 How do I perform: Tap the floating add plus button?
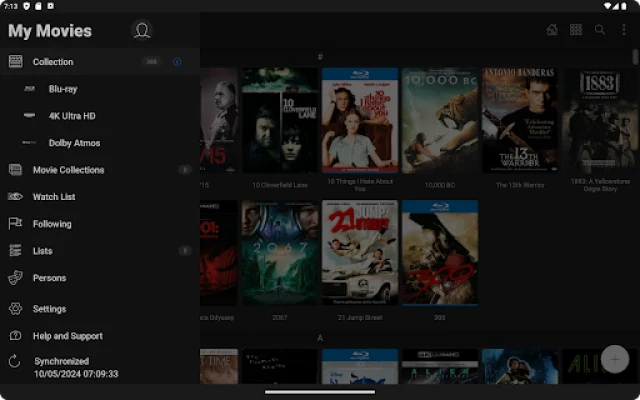tap(615, 359)
